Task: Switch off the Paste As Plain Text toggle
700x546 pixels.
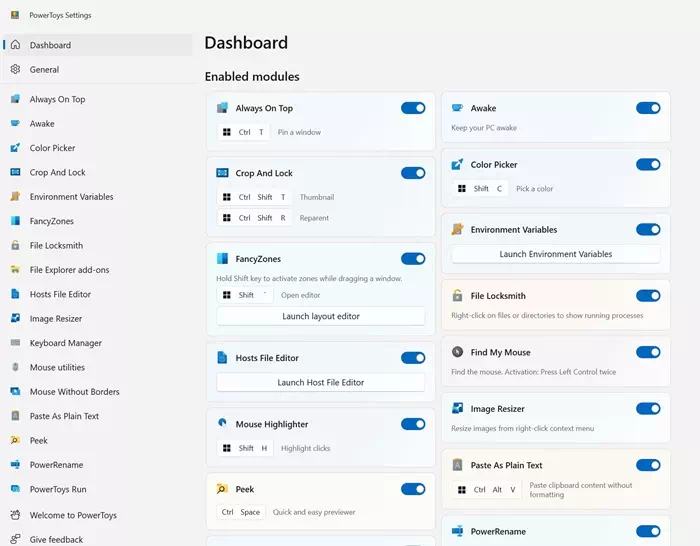Action: tap(648, 465)
